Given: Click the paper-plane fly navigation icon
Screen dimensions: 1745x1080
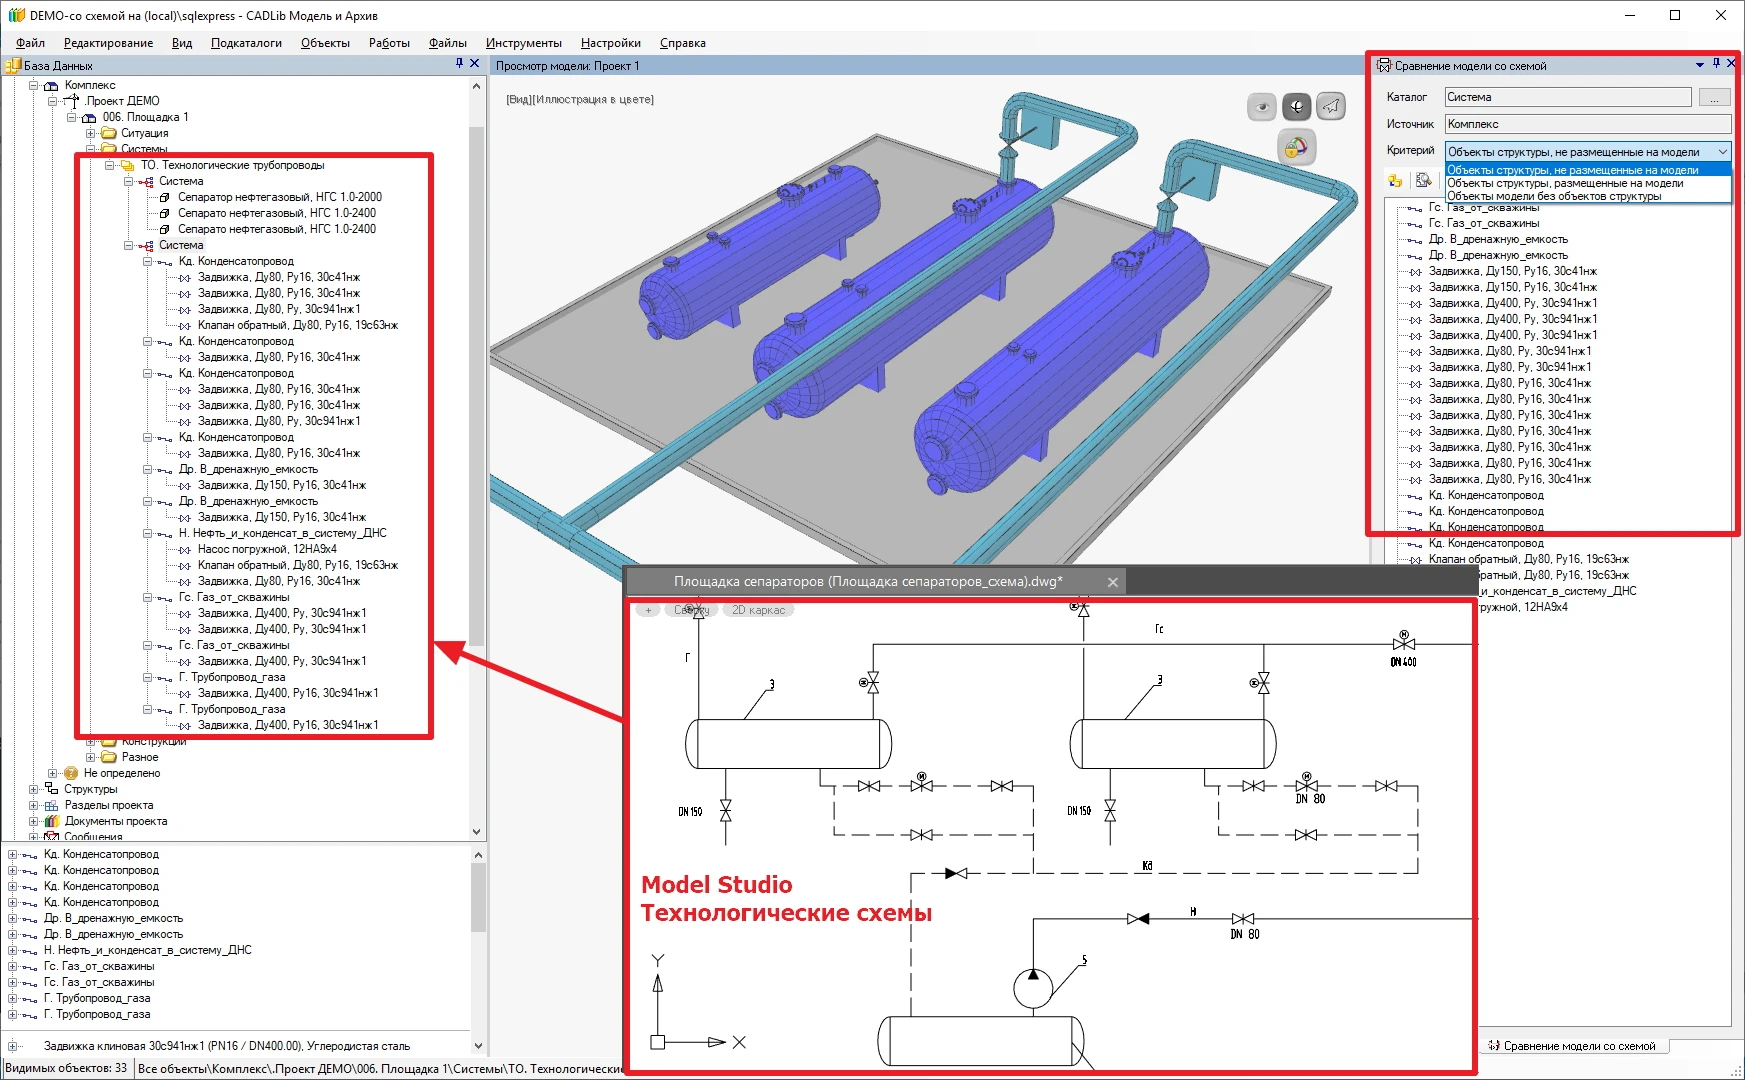Looking at the screenshot, I should tap(1331, 107).
